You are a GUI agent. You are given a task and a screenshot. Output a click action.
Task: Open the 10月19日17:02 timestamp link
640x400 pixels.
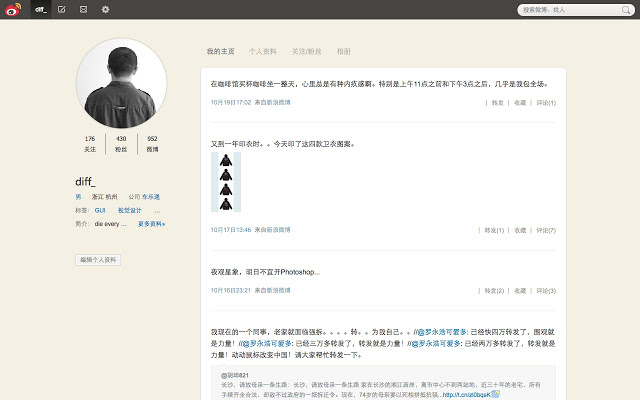[x=231, y=102]
